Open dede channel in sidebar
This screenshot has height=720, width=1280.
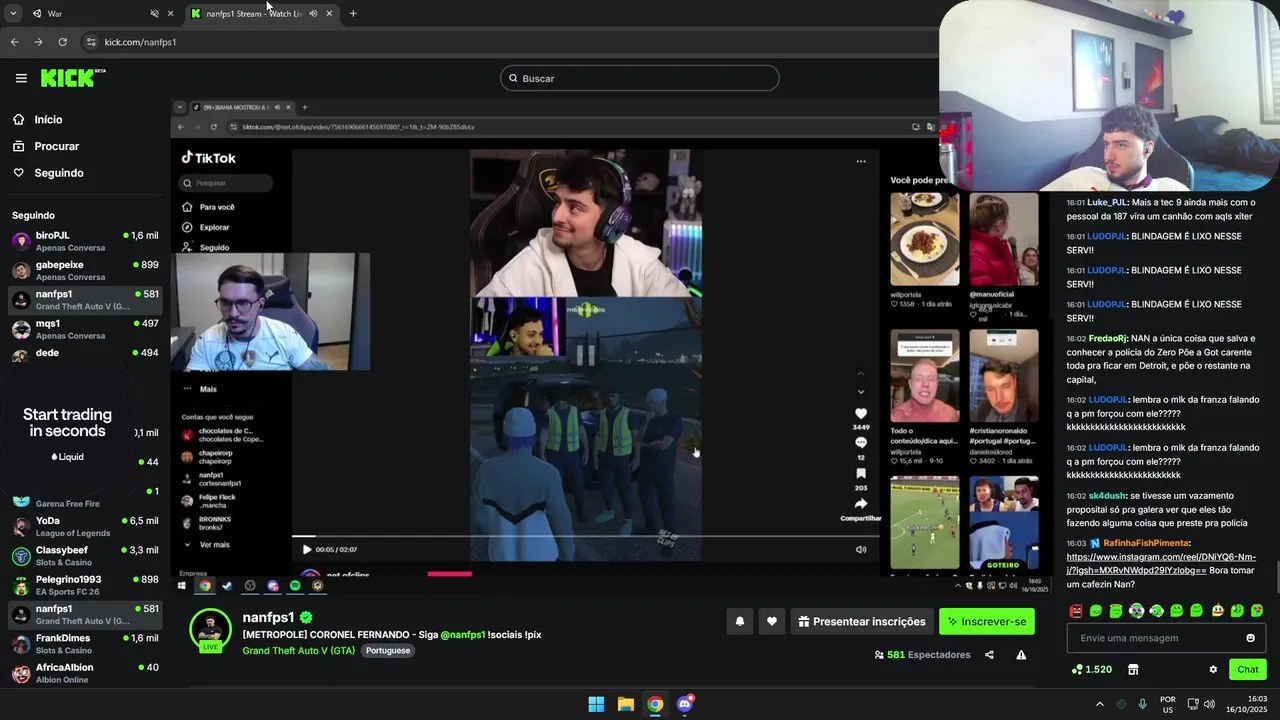click(85, 353)
